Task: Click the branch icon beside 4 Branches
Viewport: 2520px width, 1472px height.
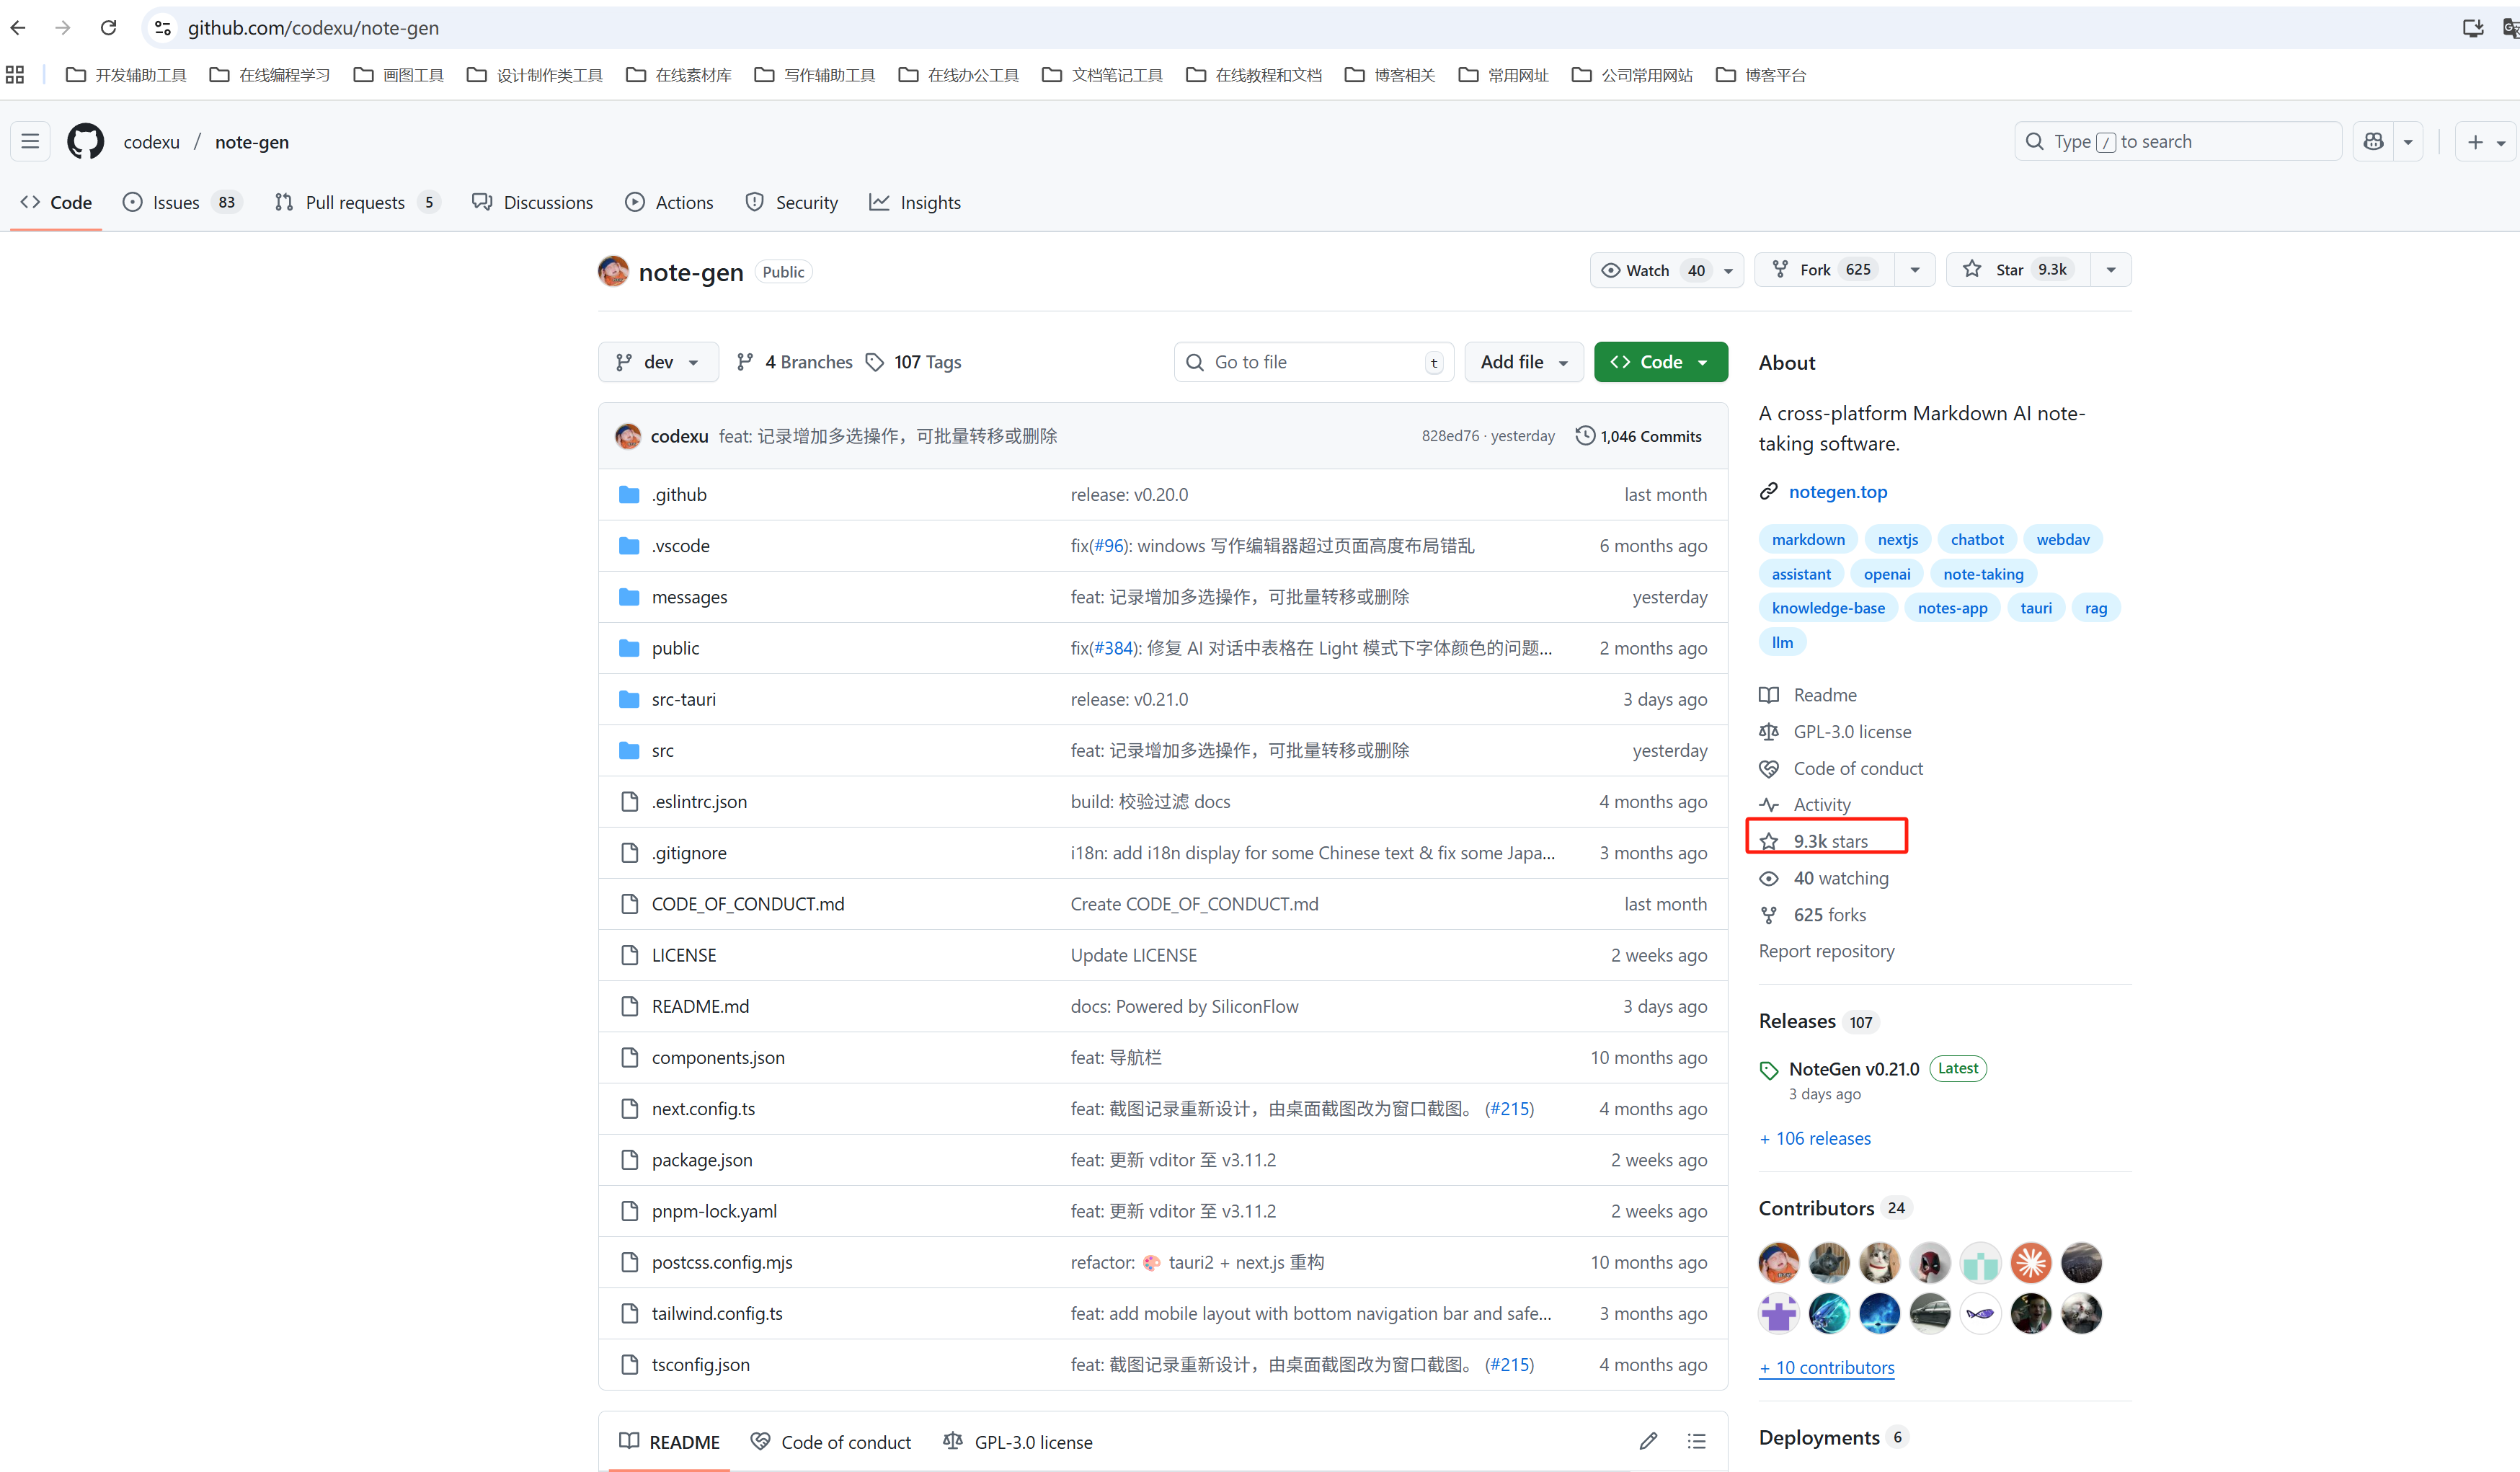Action: pyautogui.click(x=744, y=362)
